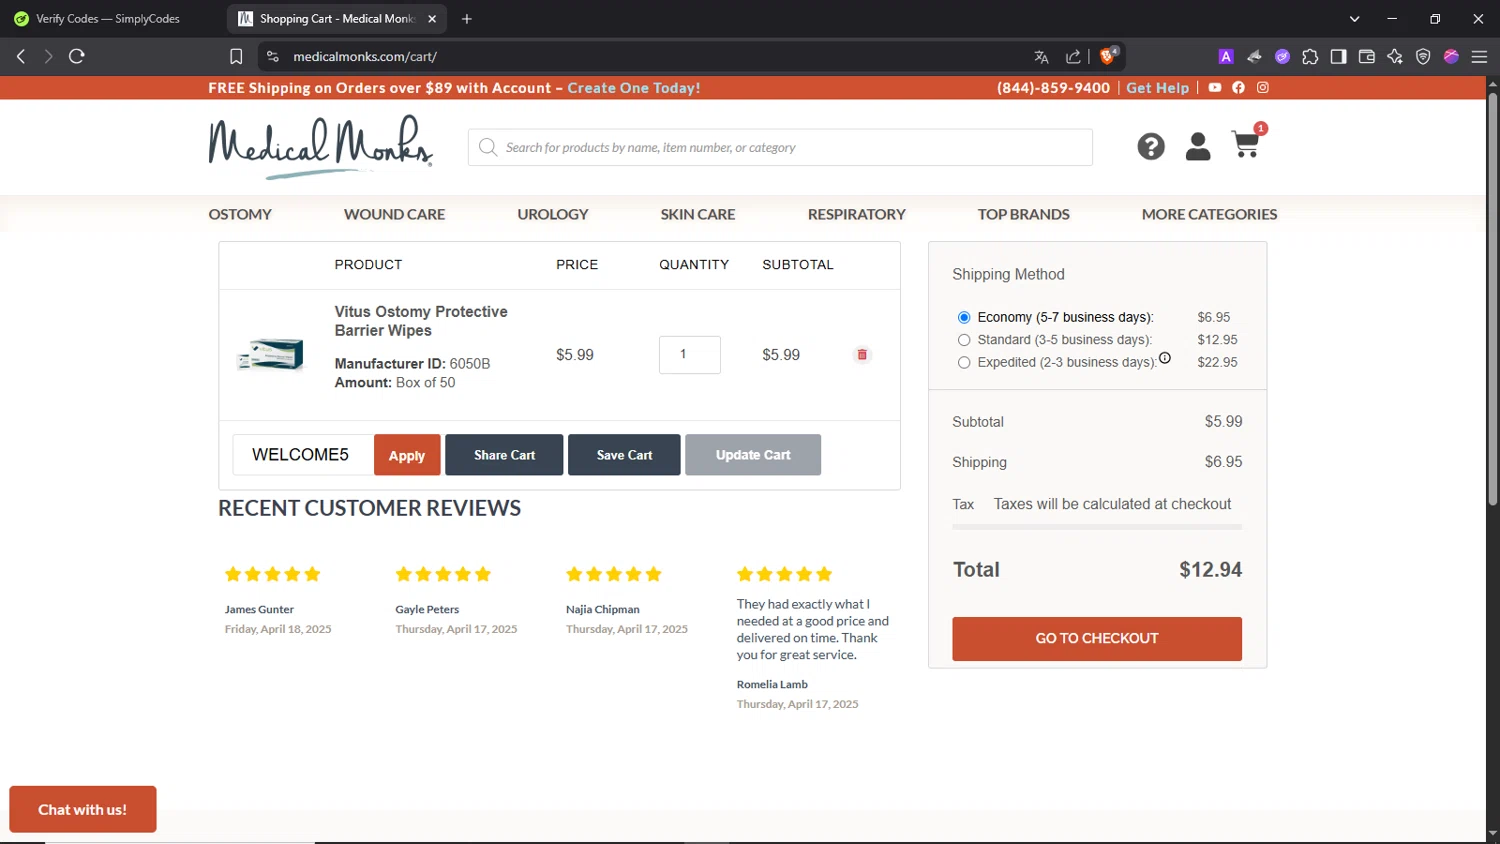Click the page vertical scrollbar

click(1492, 300)
